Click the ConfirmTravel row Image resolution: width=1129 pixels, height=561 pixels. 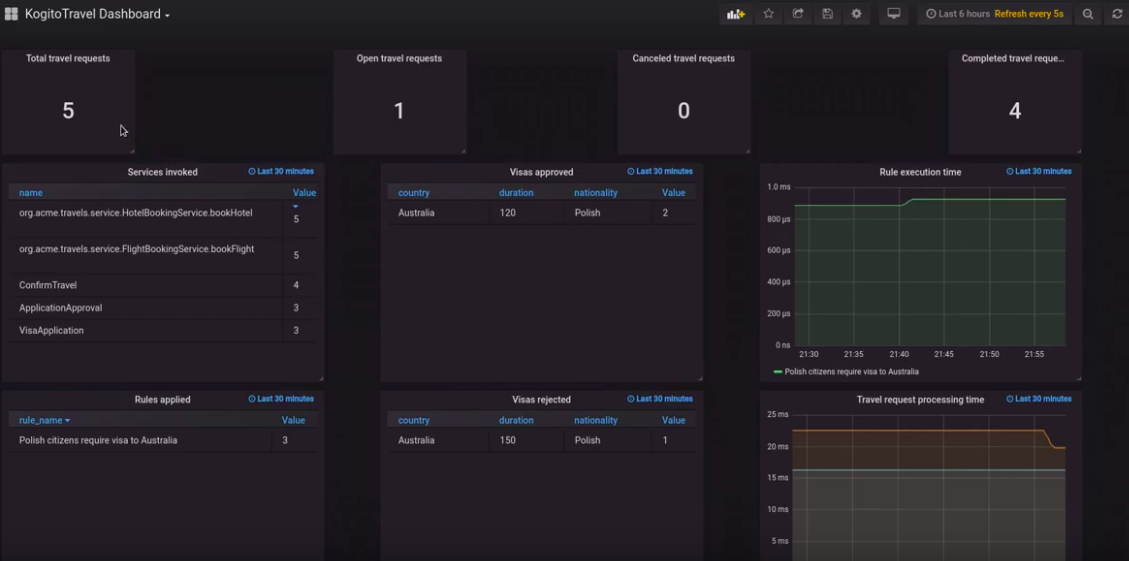click(163, 285)
